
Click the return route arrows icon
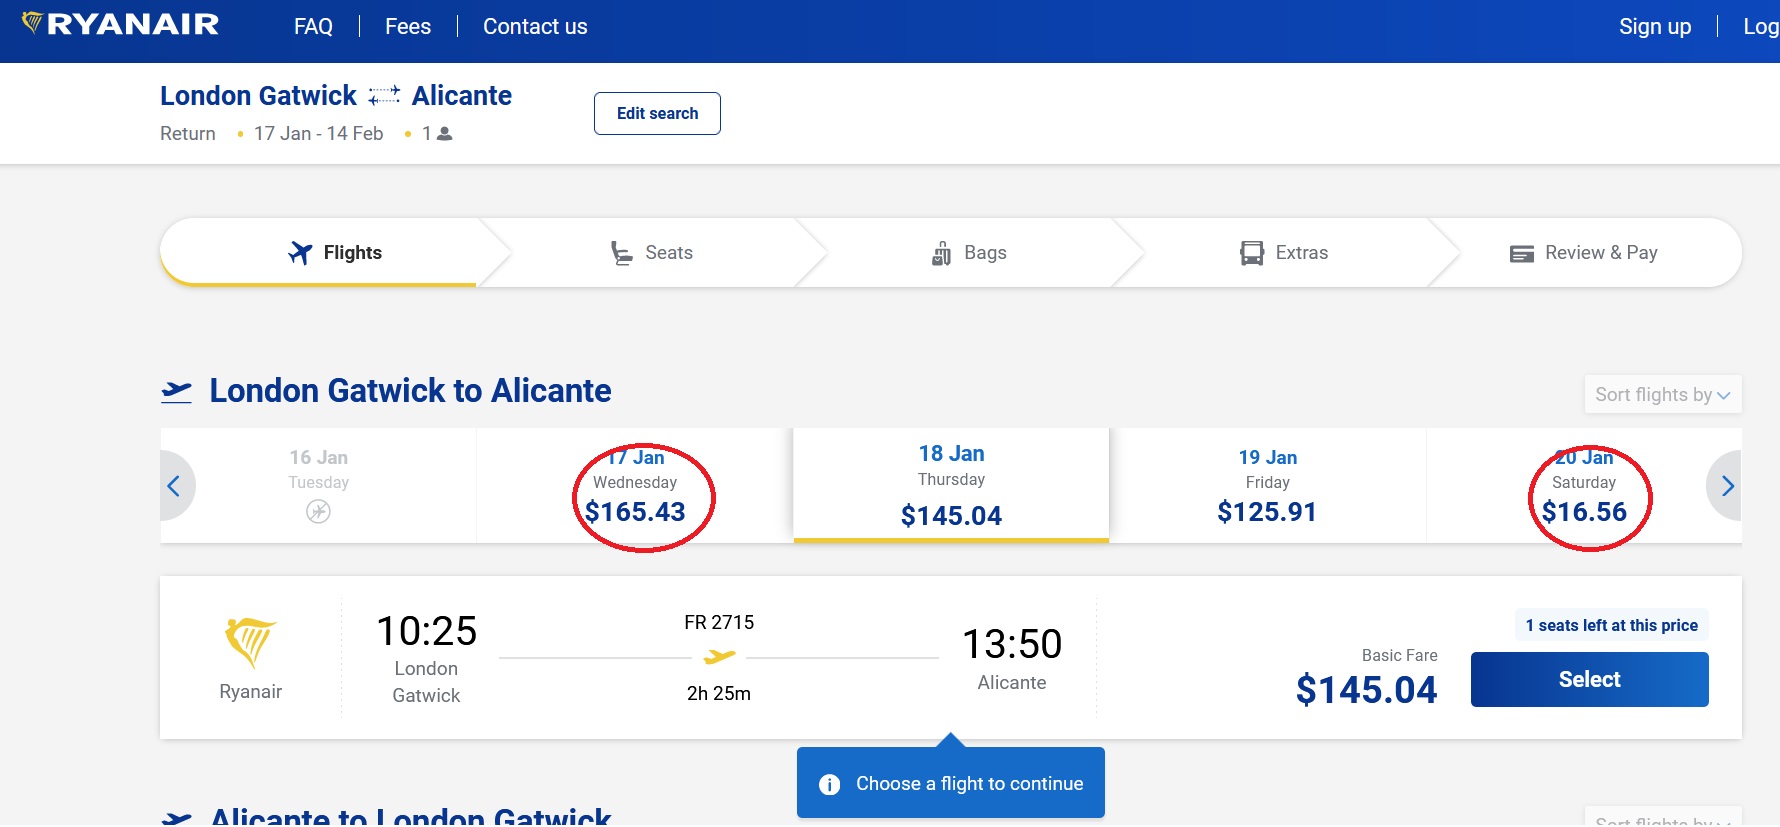(384, 96)
